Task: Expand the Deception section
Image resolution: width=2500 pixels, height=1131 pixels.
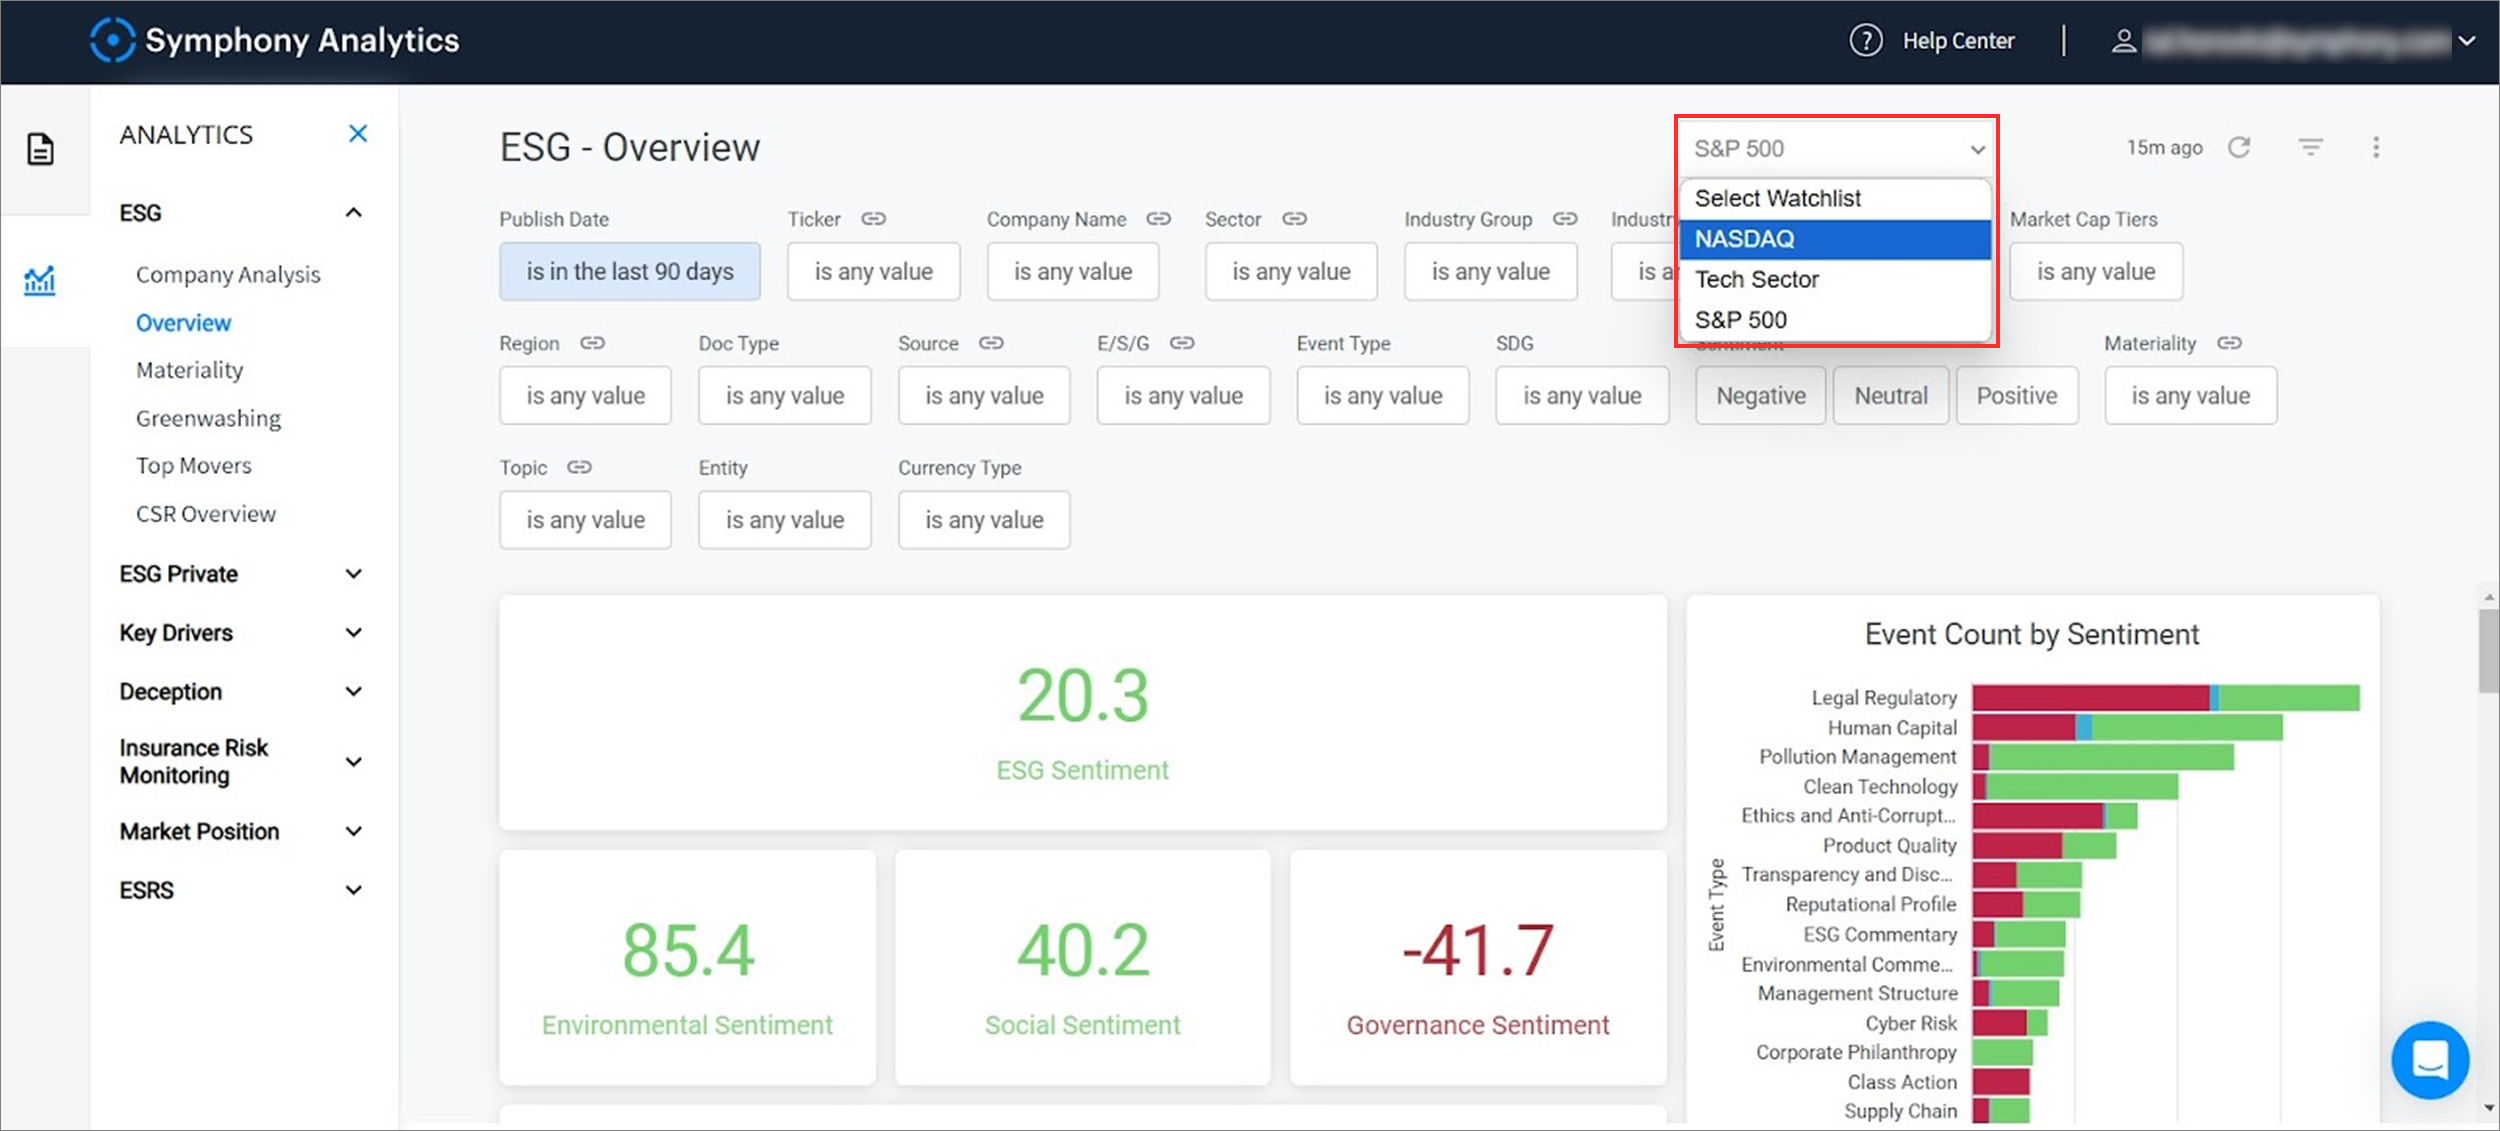Action: tap(353, 692)
